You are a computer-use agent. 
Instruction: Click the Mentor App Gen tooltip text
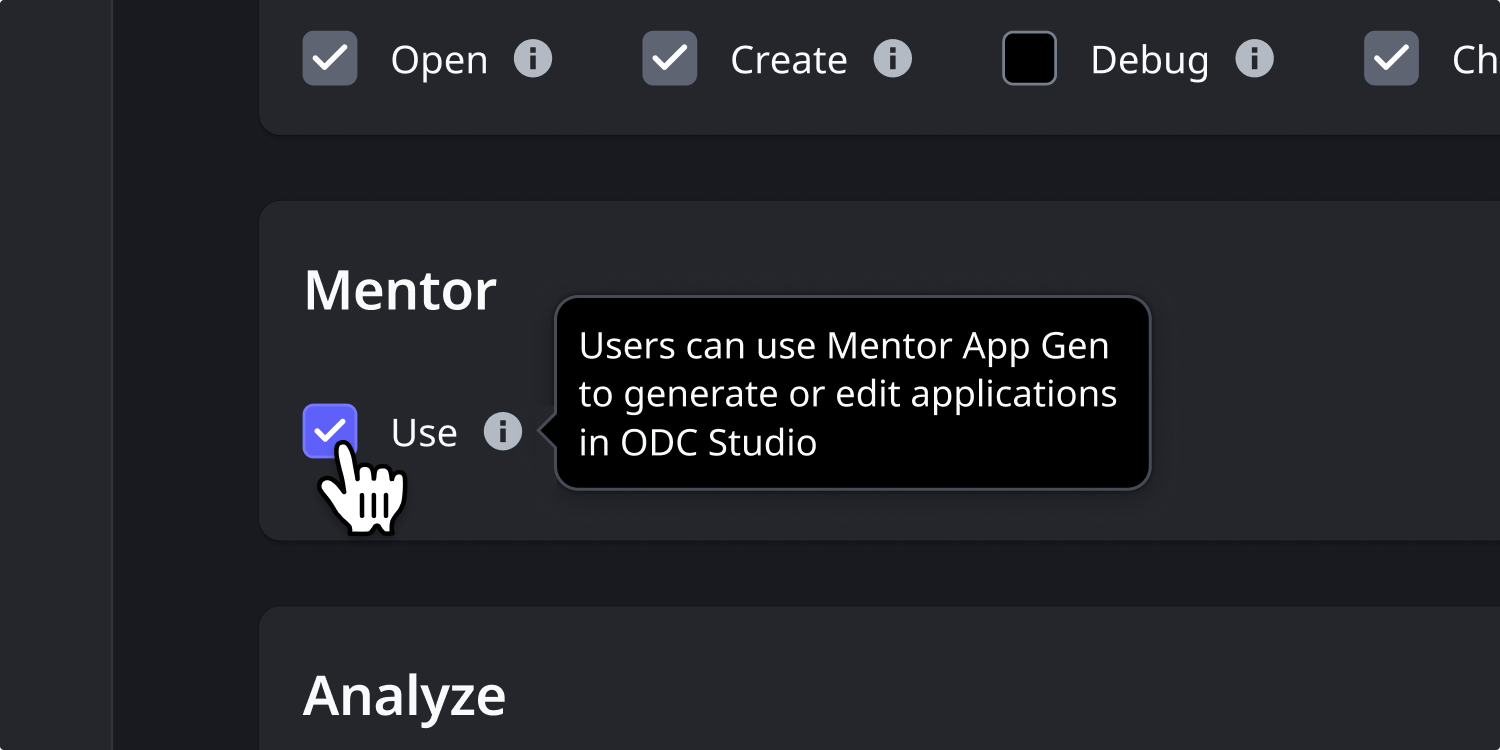[848, 394]
